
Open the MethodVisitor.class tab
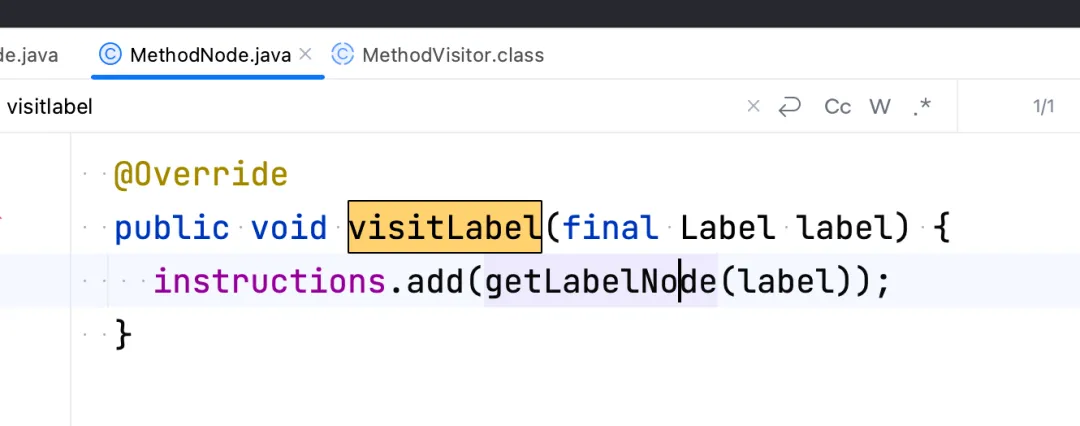pyautogui.click(x=452, y=55)
